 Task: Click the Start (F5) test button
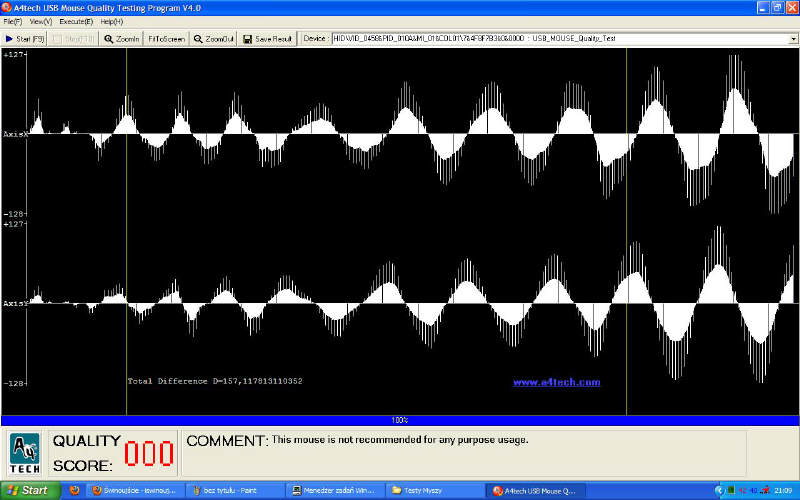pyautogui.click(x=25, y=39)
